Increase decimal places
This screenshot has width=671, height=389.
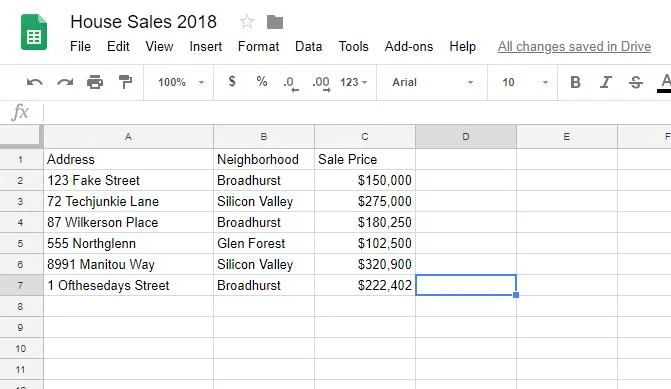[321, 83]
